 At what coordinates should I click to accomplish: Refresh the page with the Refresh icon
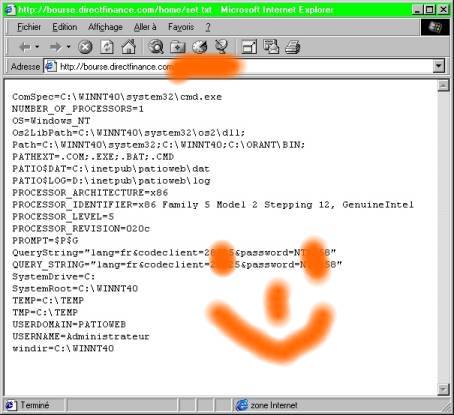click(x=107, y=47)
